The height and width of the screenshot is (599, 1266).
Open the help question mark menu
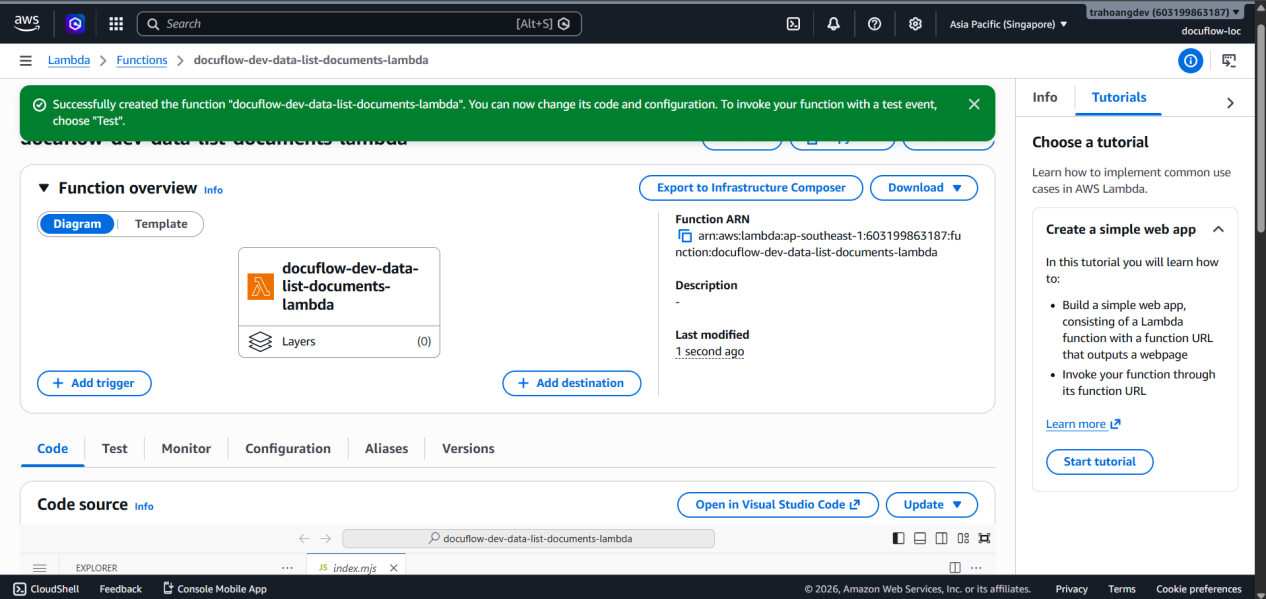pyautogui.click(x=874, y=24)
